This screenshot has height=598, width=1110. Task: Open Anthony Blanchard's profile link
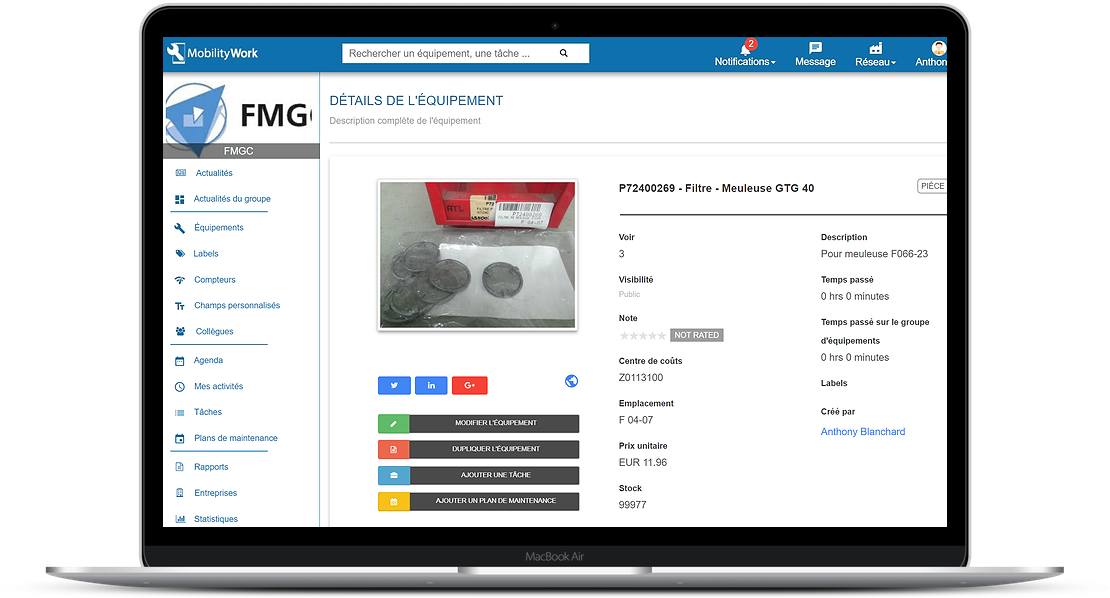tap(863, 432)
